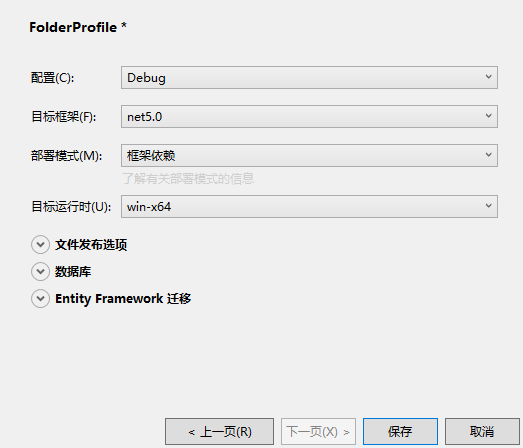
Task: Click the arrow on the 框架依赖 combo box
Action: (488, 155)
